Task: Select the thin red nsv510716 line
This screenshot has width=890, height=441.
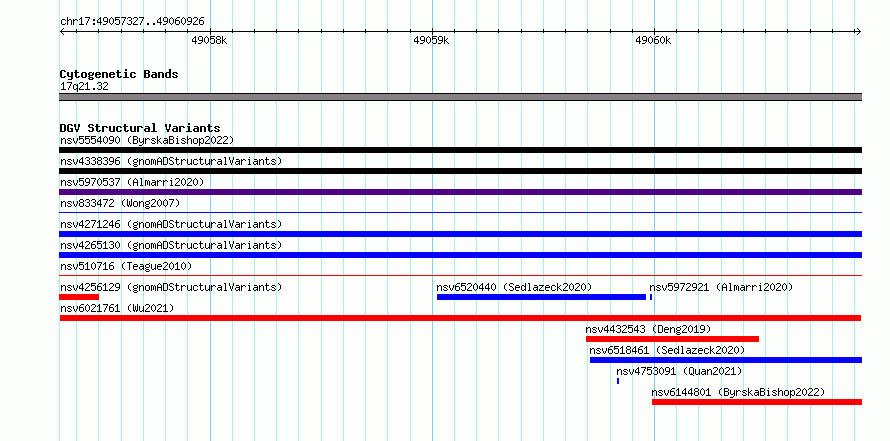Action: pos(460,276)
